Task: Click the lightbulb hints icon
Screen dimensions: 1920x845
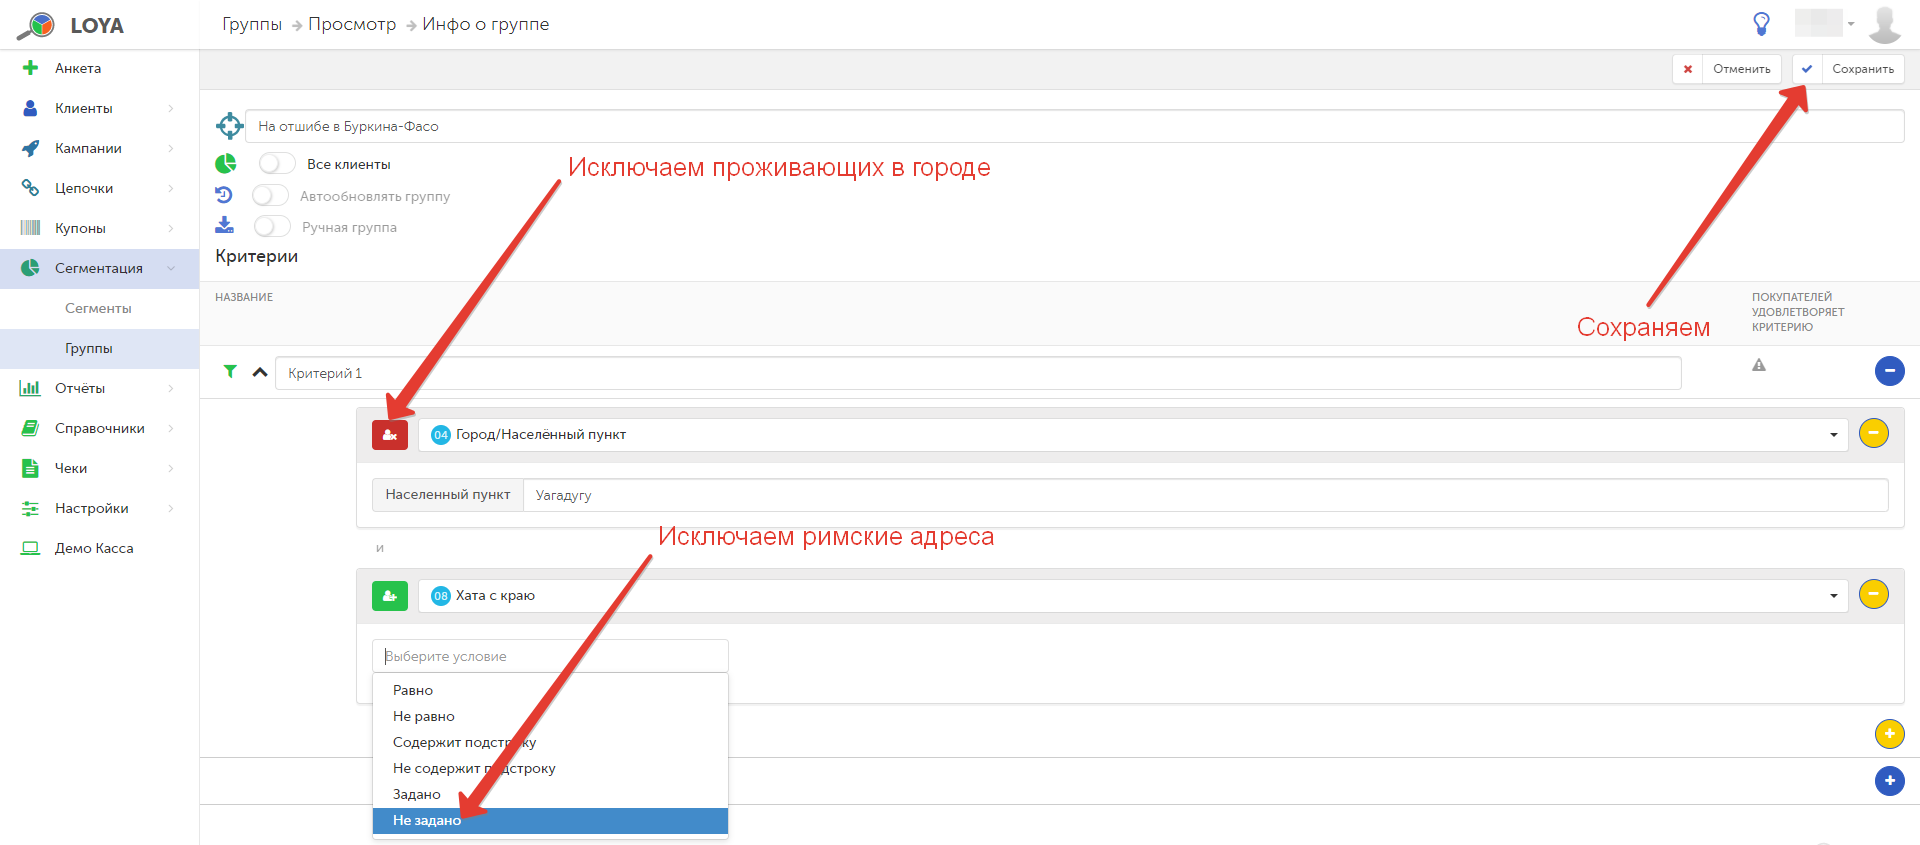Action: pyautogui.click(x=1761, y=24)
